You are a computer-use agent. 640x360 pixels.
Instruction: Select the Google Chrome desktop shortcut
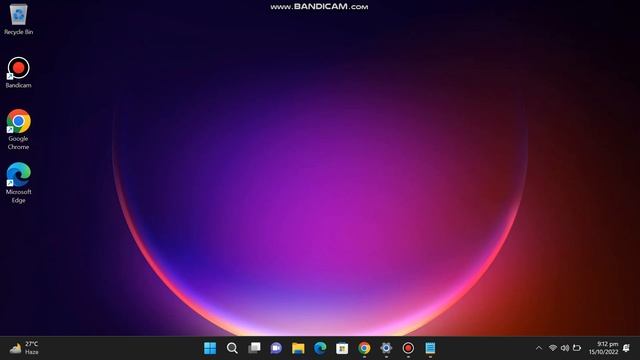(x=18, y=129)
